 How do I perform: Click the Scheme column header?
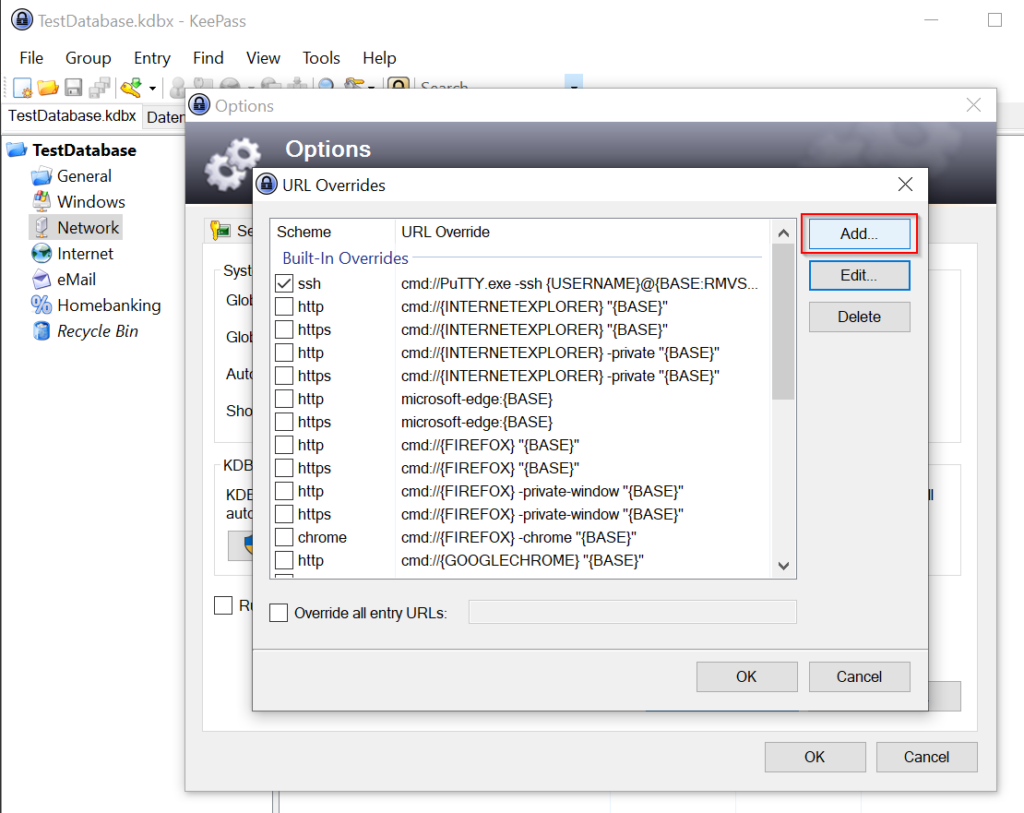click(x=332, y=232)
